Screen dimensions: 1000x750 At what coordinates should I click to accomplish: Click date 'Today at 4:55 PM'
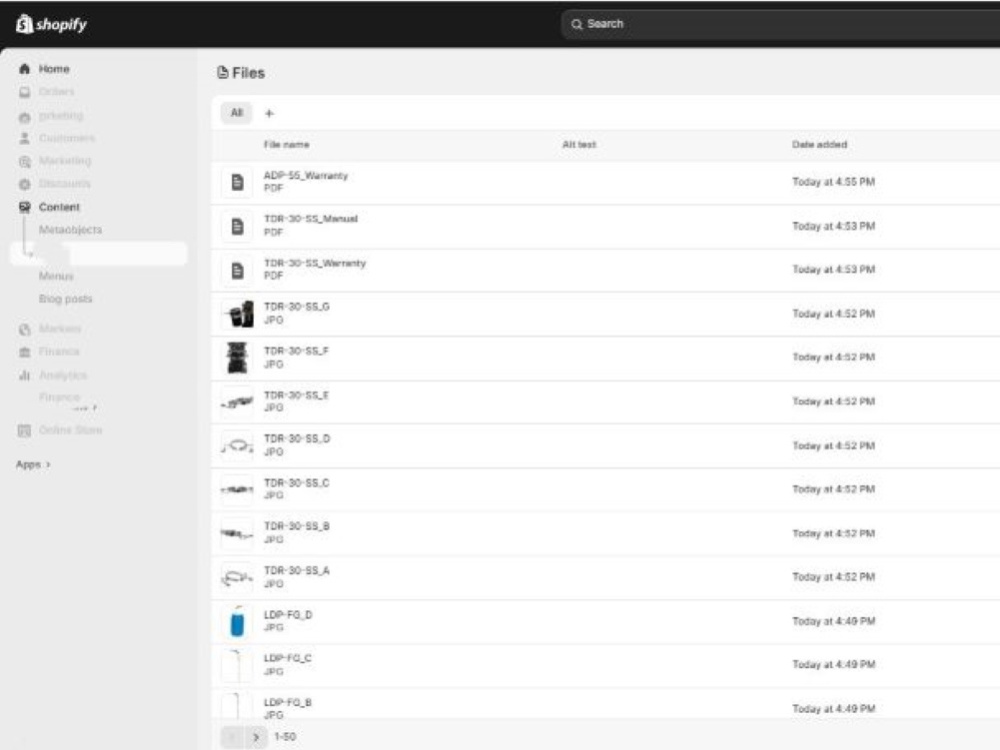point(834,182)
